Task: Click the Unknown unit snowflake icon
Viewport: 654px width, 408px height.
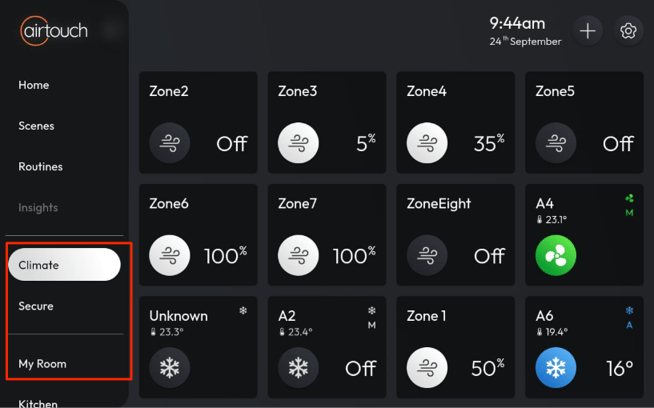Action: pos(170,368)
